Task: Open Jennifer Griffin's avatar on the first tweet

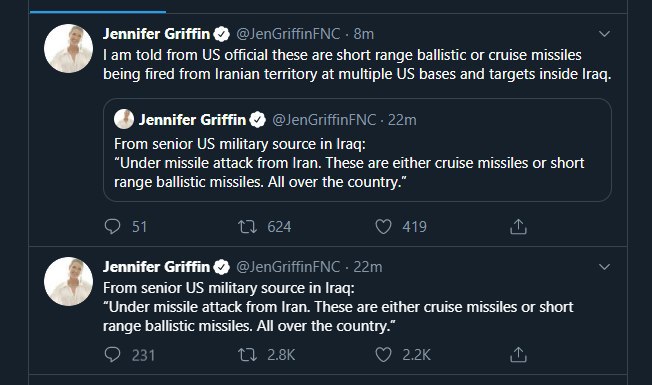Action: 69,49
